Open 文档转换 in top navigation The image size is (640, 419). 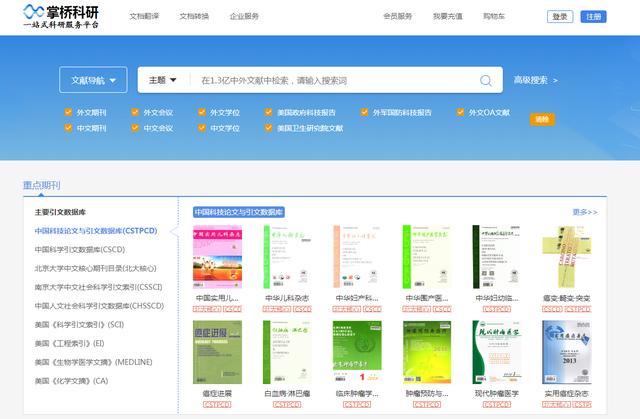coord(194,16)
